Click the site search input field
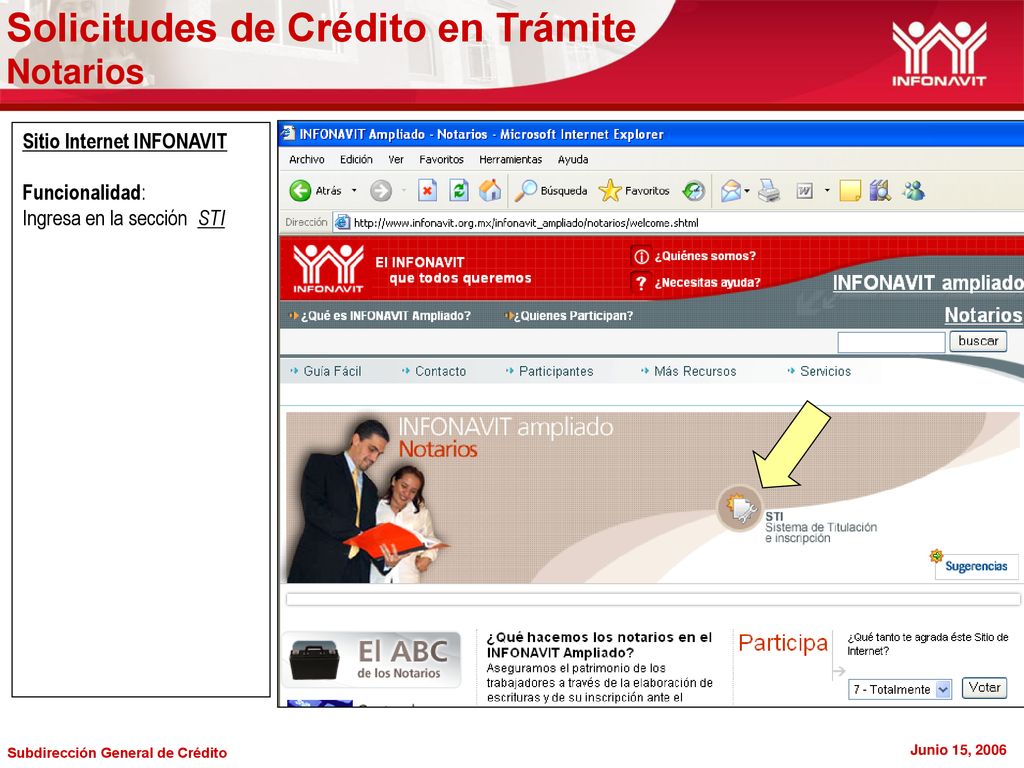 click(891, 342)
